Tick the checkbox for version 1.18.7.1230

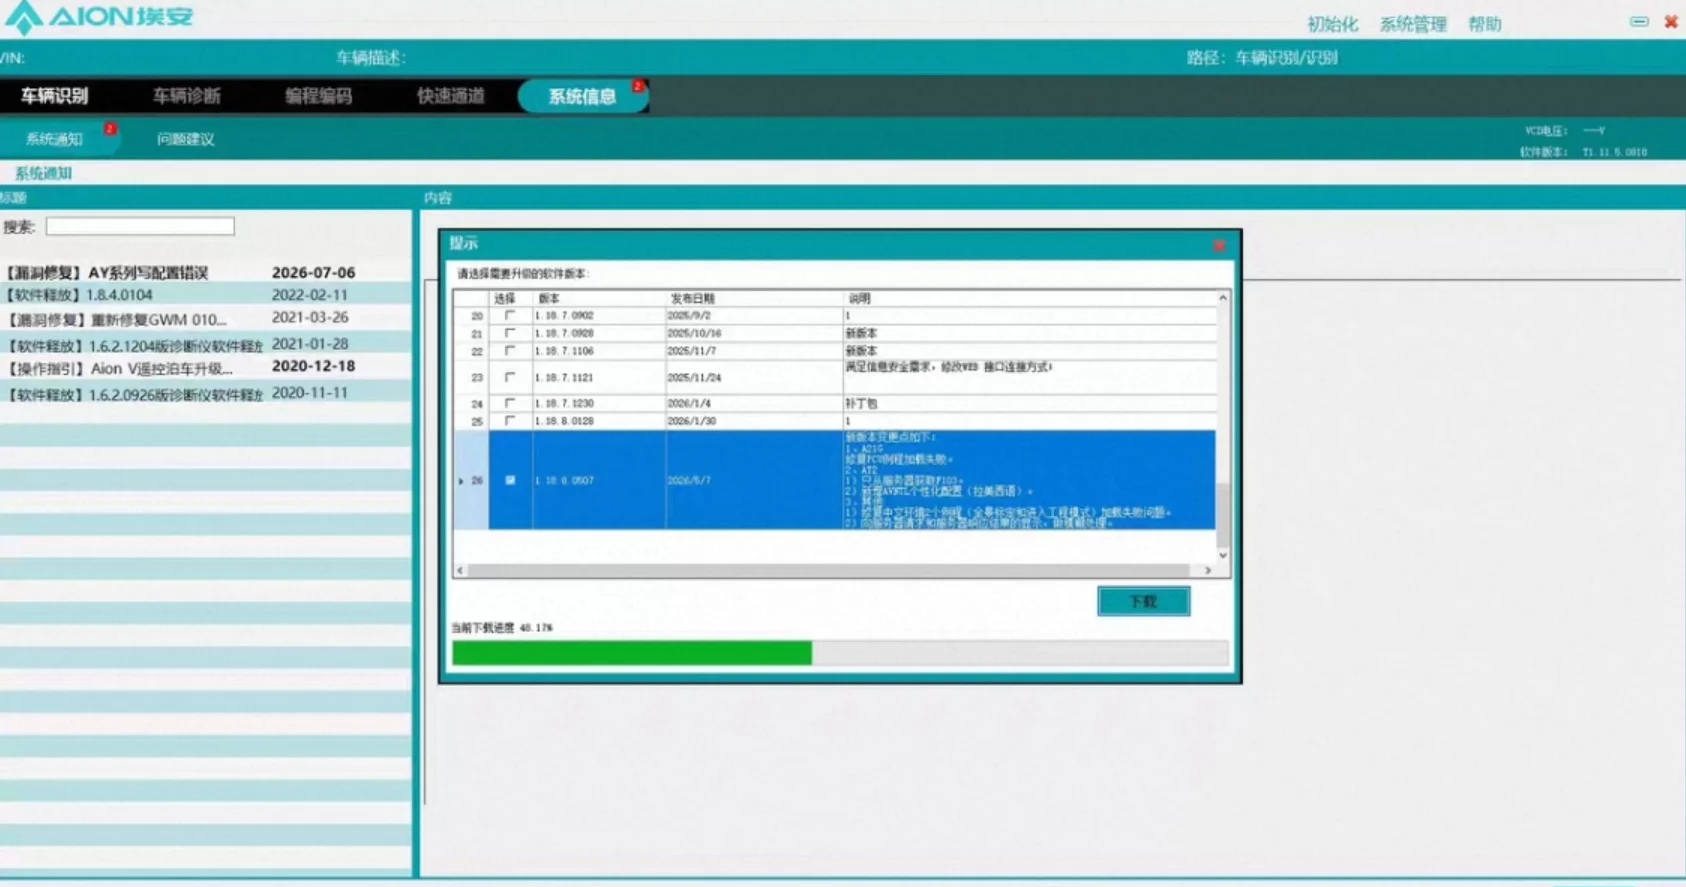click(510, 403)
